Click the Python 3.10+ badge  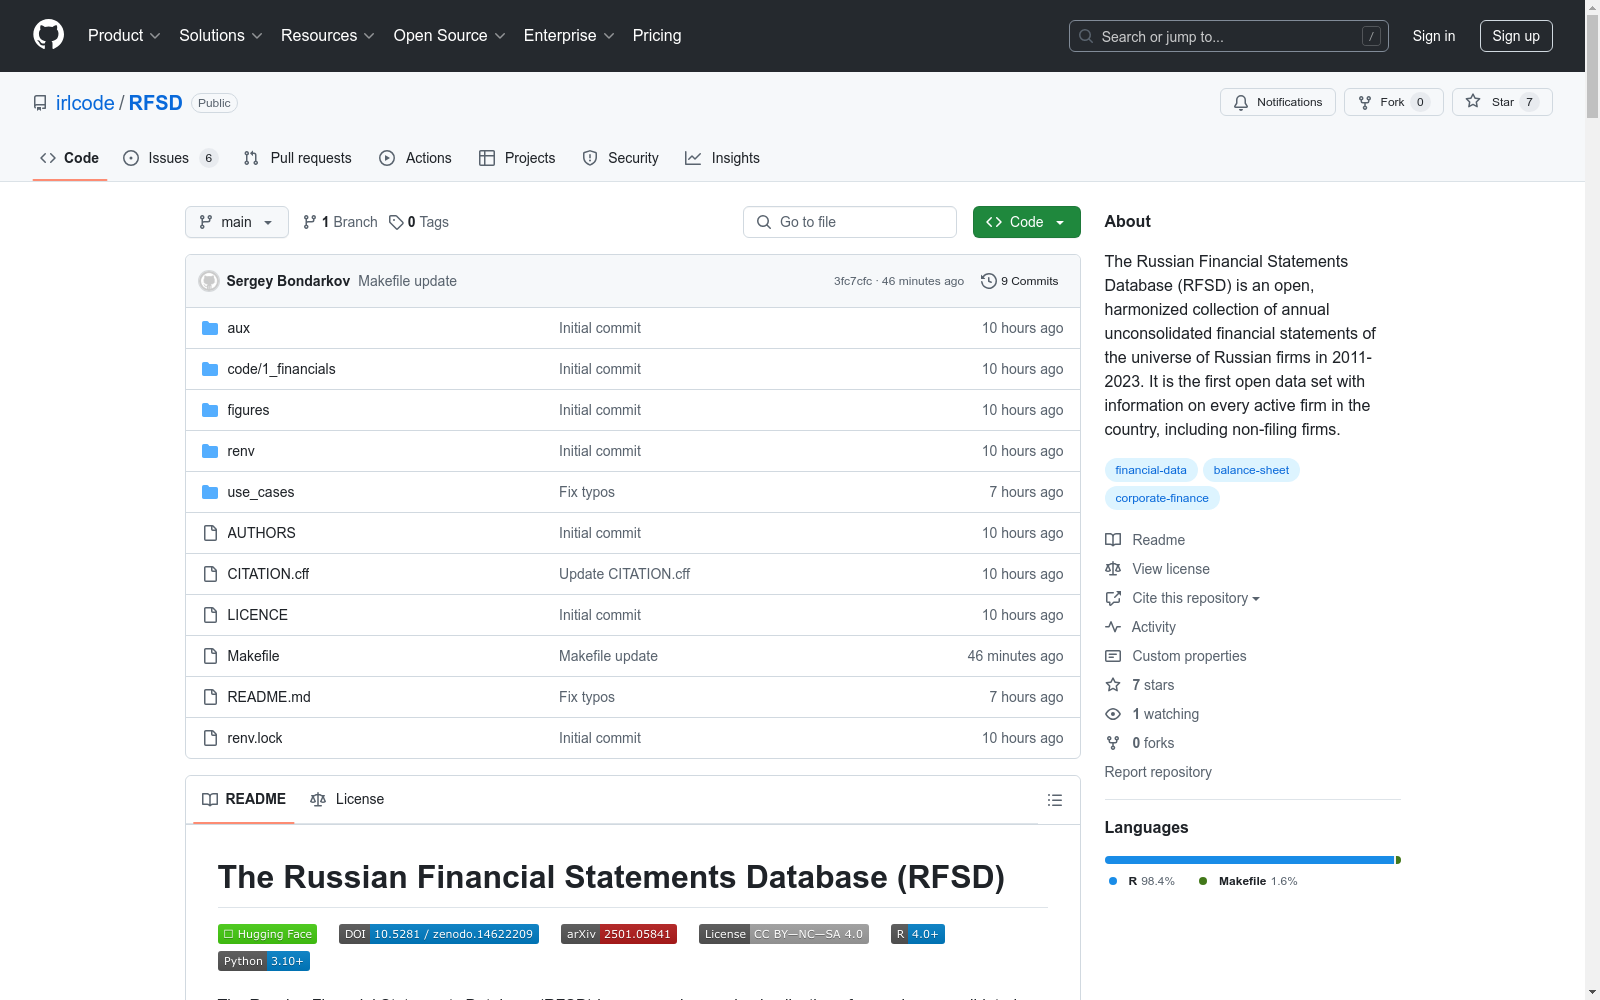264,961
